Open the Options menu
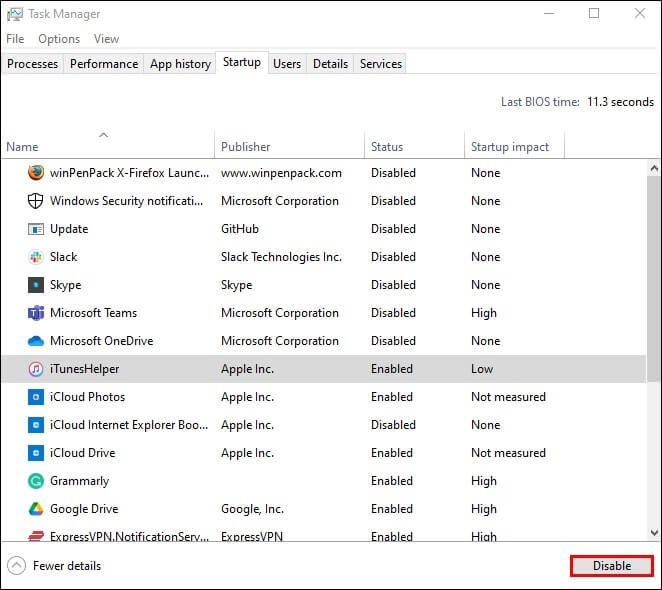Image resolution: width=662 pixels, height=590 pixels. click(x=59, y=39)
